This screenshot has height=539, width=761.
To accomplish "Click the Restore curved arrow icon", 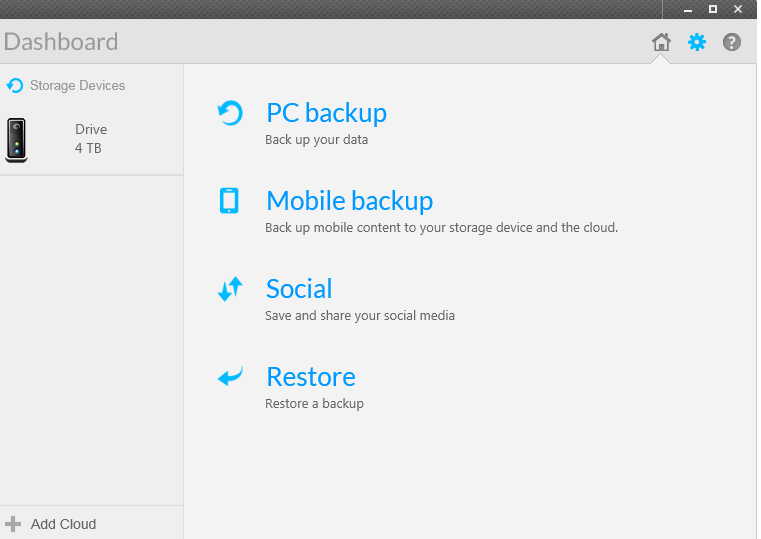I will [x=230, y=377].
